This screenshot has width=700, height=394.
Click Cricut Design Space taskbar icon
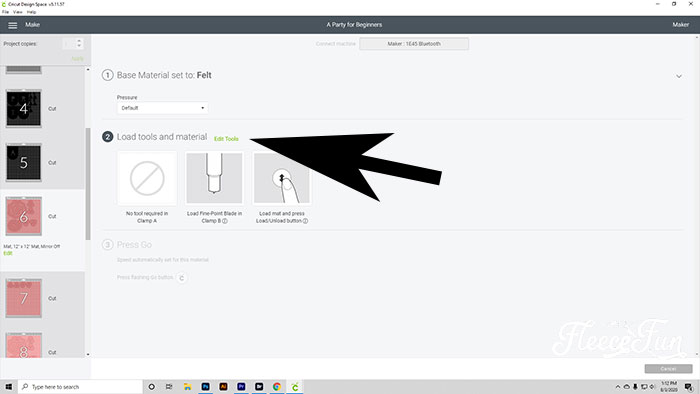point(295,387)
